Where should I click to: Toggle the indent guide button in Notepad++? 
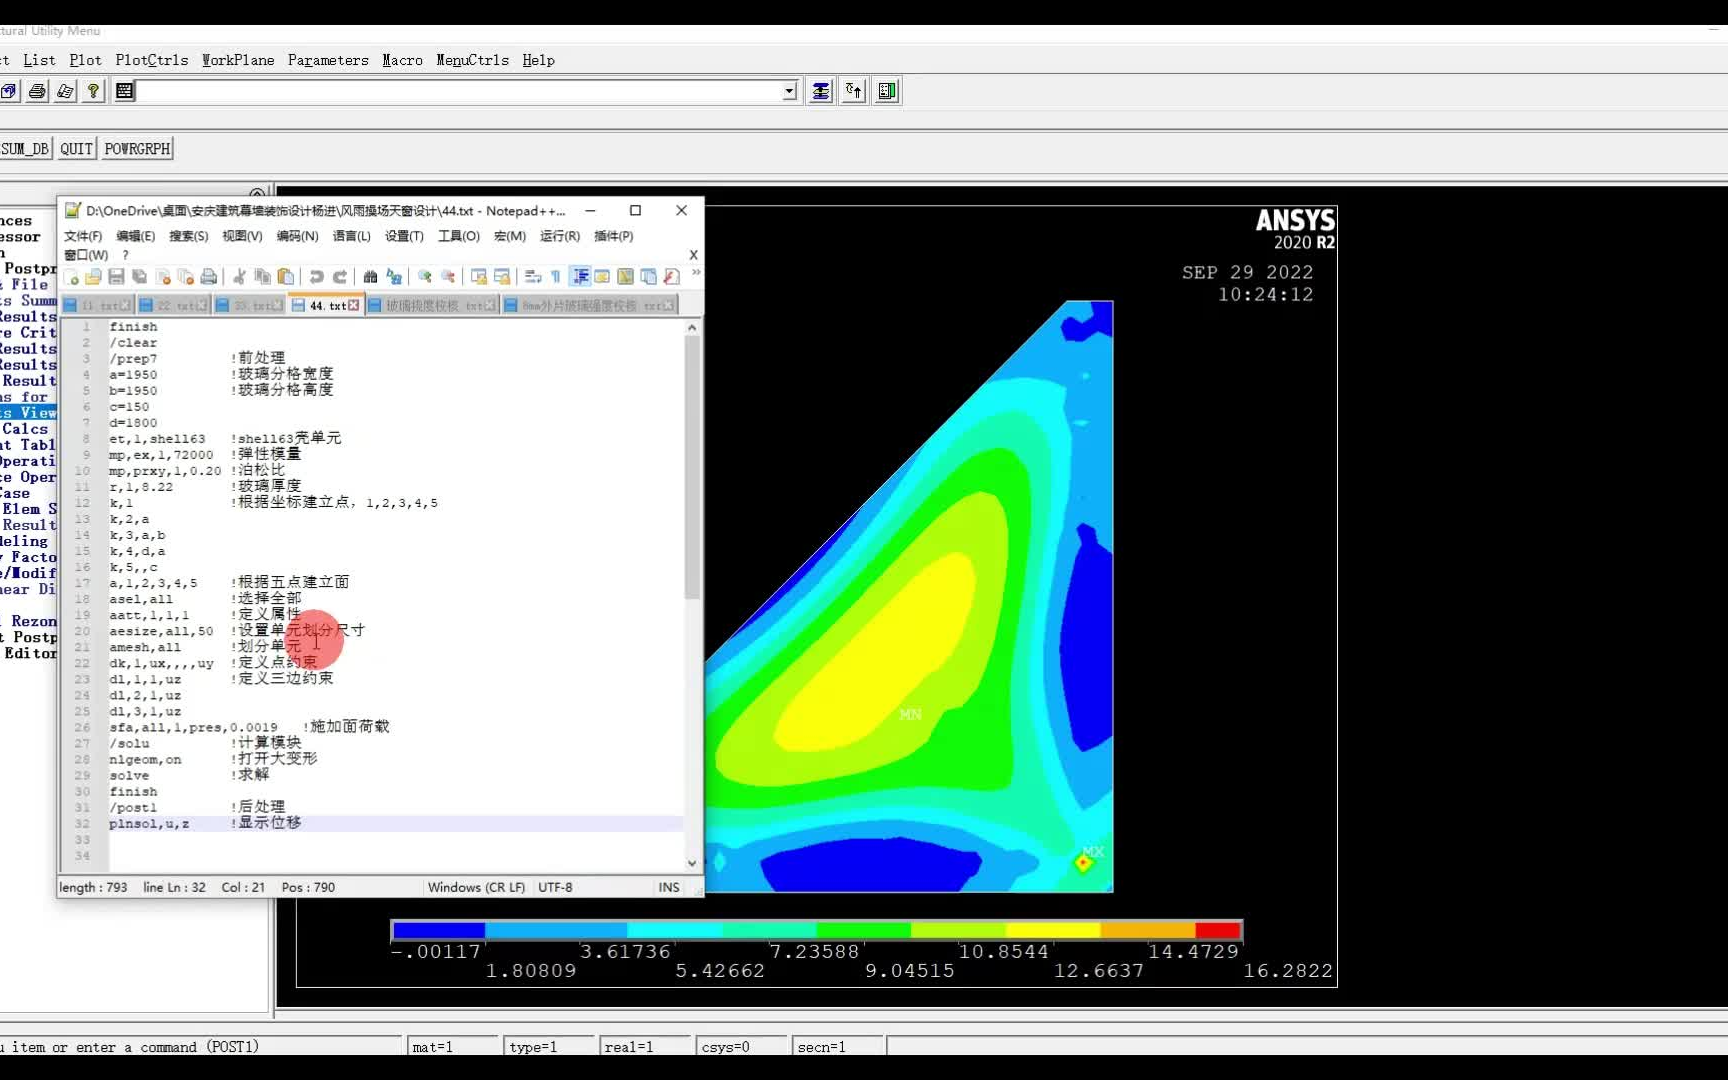580,276
